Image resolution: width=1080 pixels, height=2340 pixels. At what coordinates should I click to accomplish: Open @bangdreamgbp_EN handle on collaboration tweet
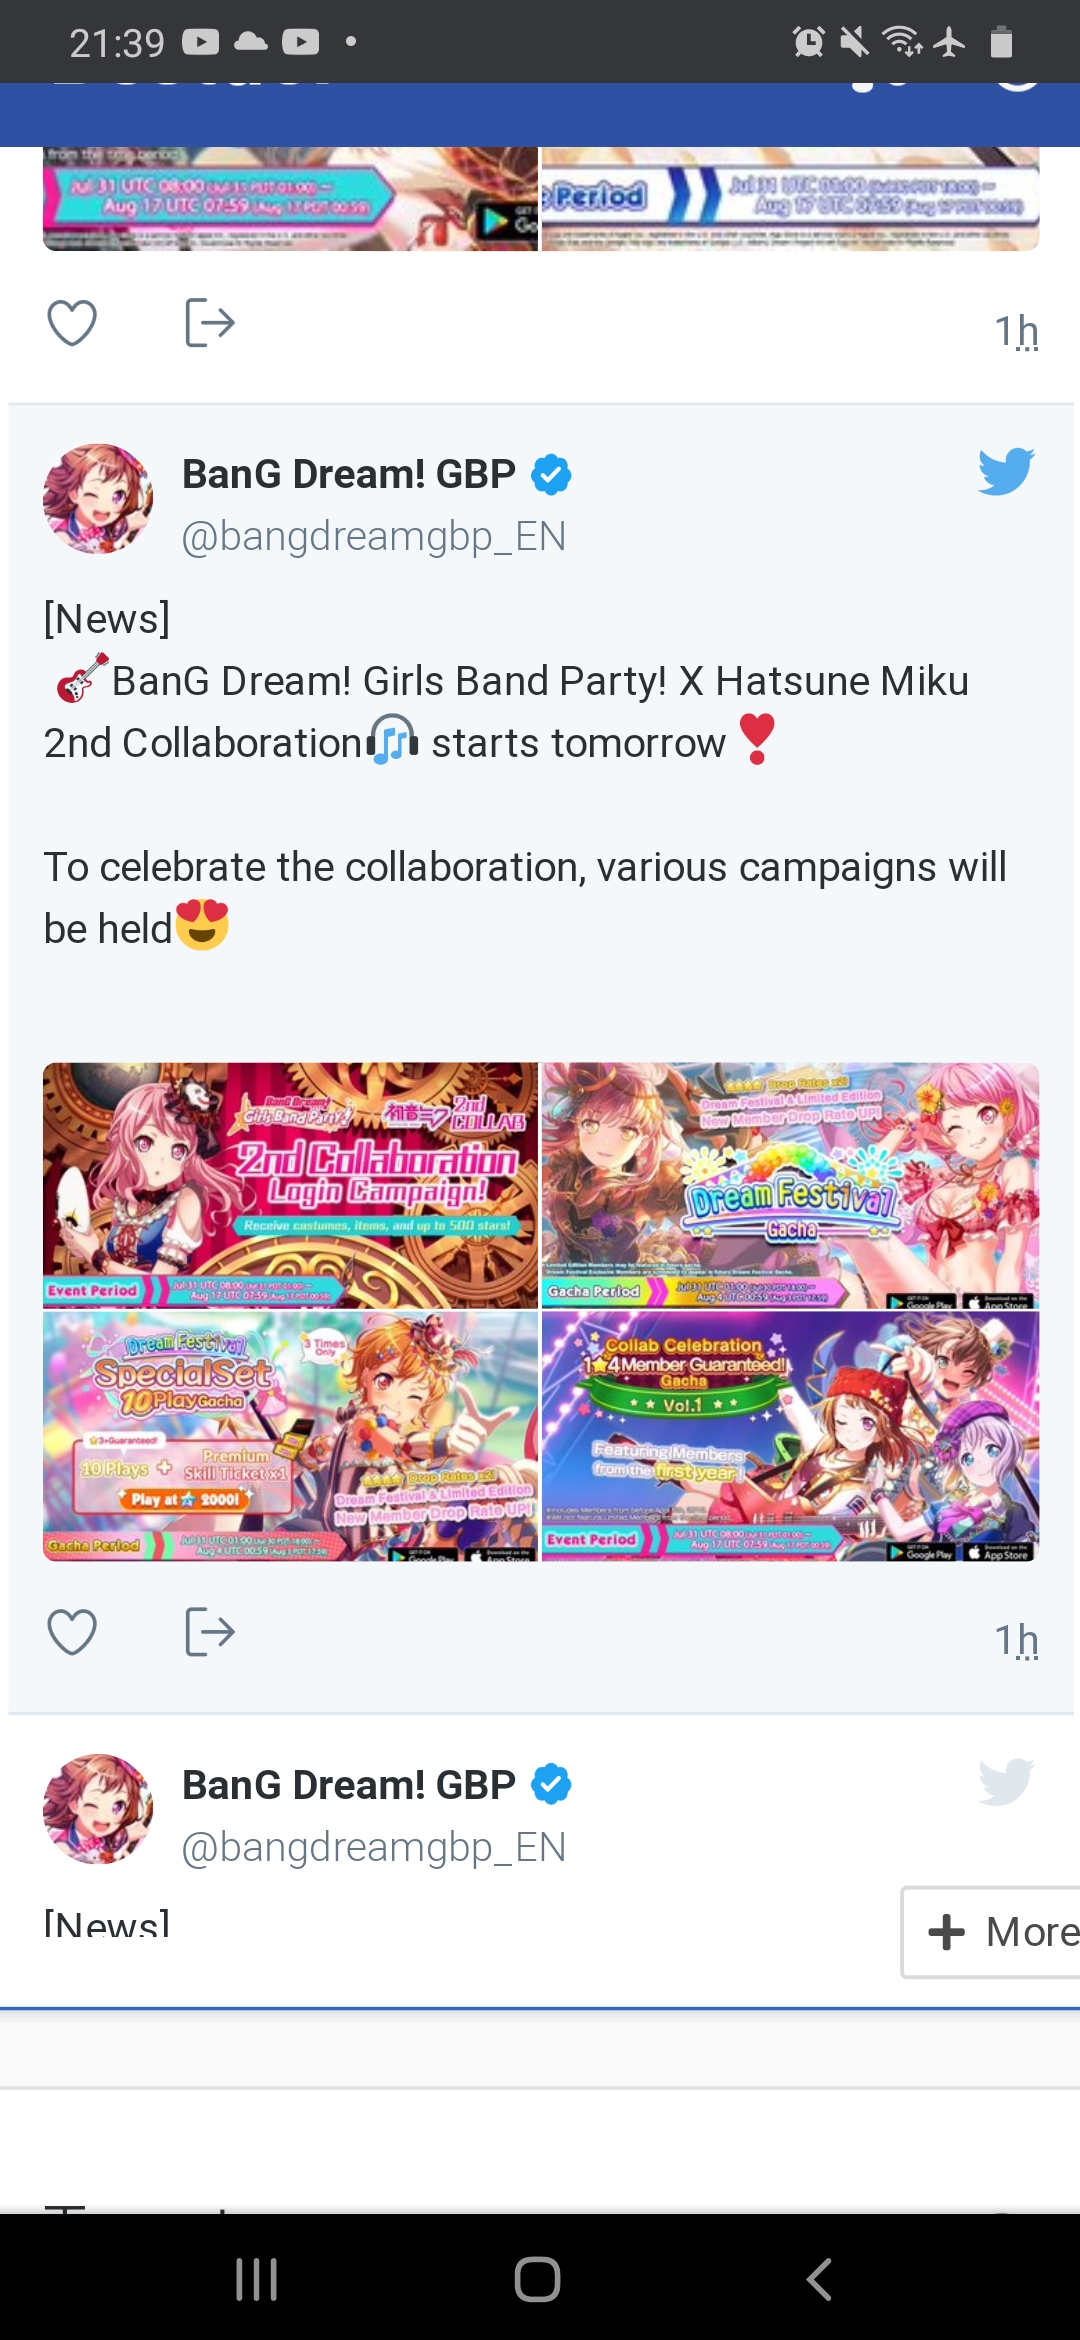point(374,536)
